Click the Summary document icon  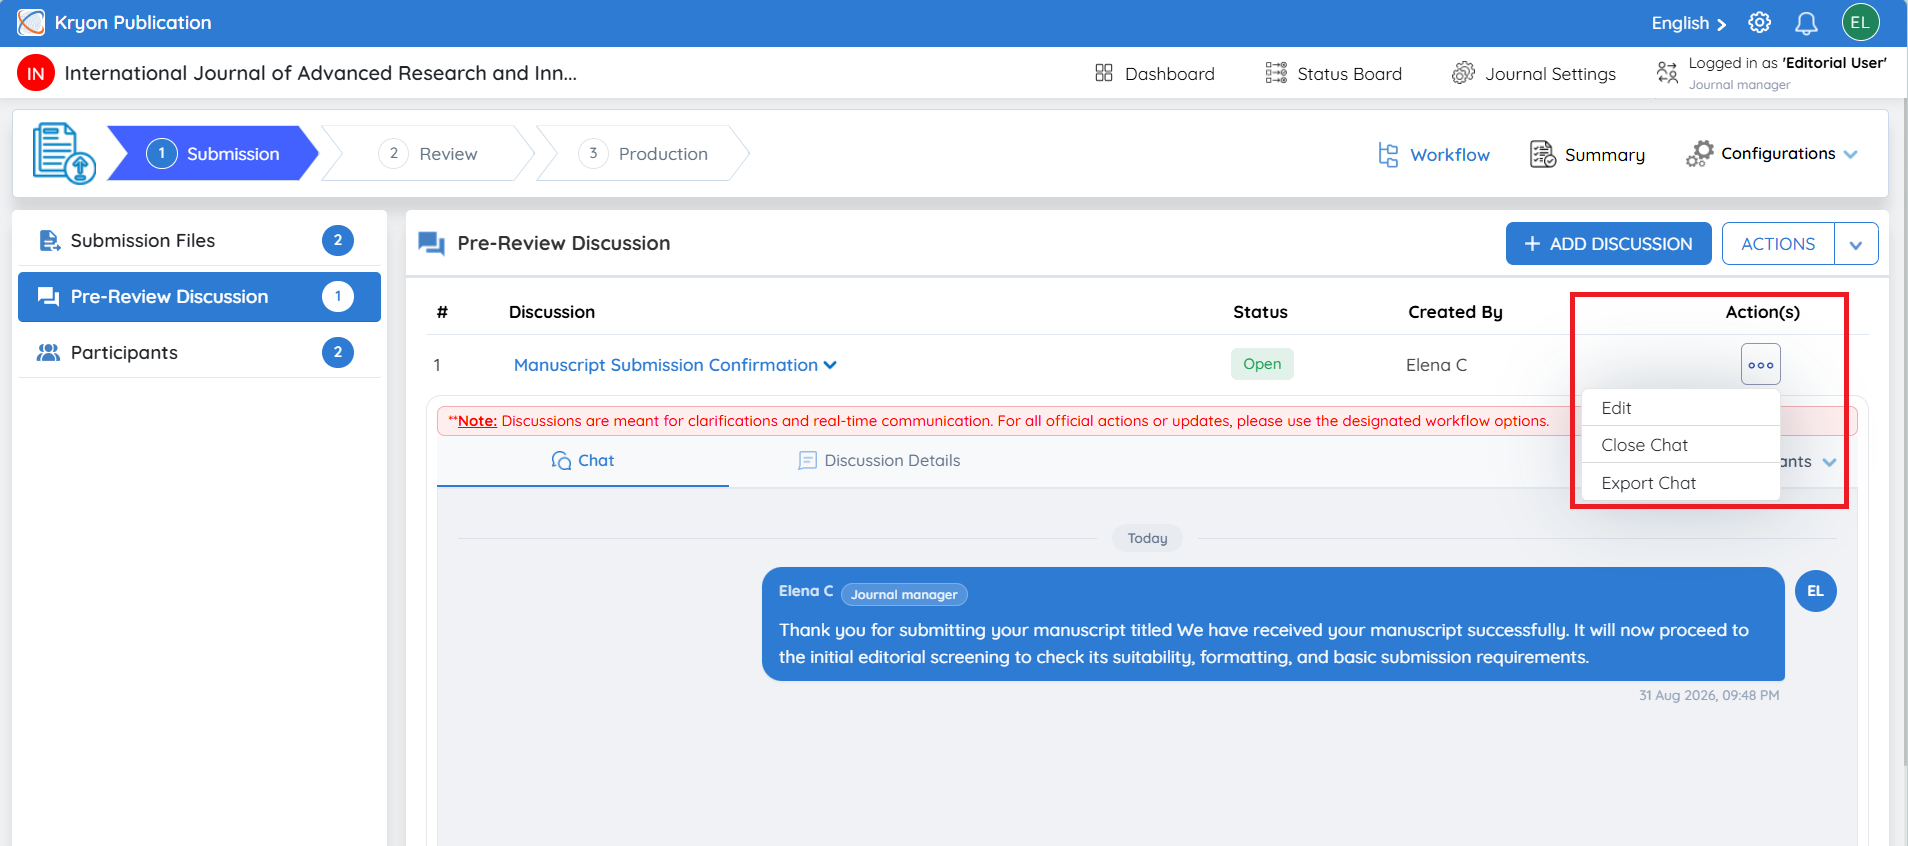[1543, 154]
